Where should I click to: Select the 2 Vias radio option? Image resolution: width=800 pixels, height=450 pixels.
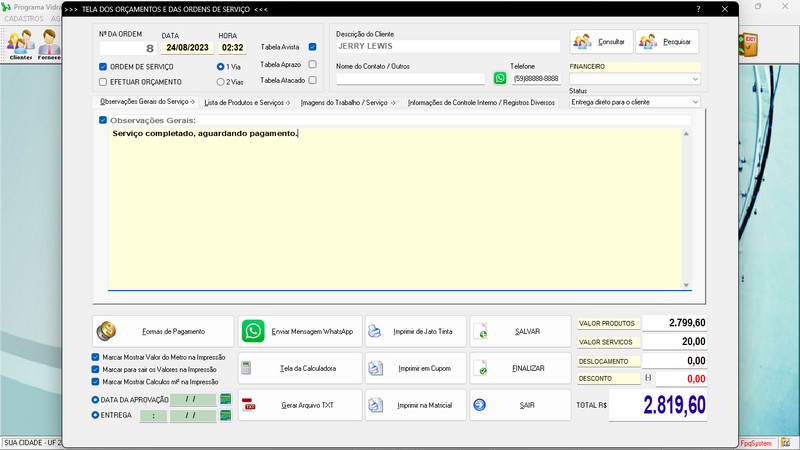coord(221,82)
